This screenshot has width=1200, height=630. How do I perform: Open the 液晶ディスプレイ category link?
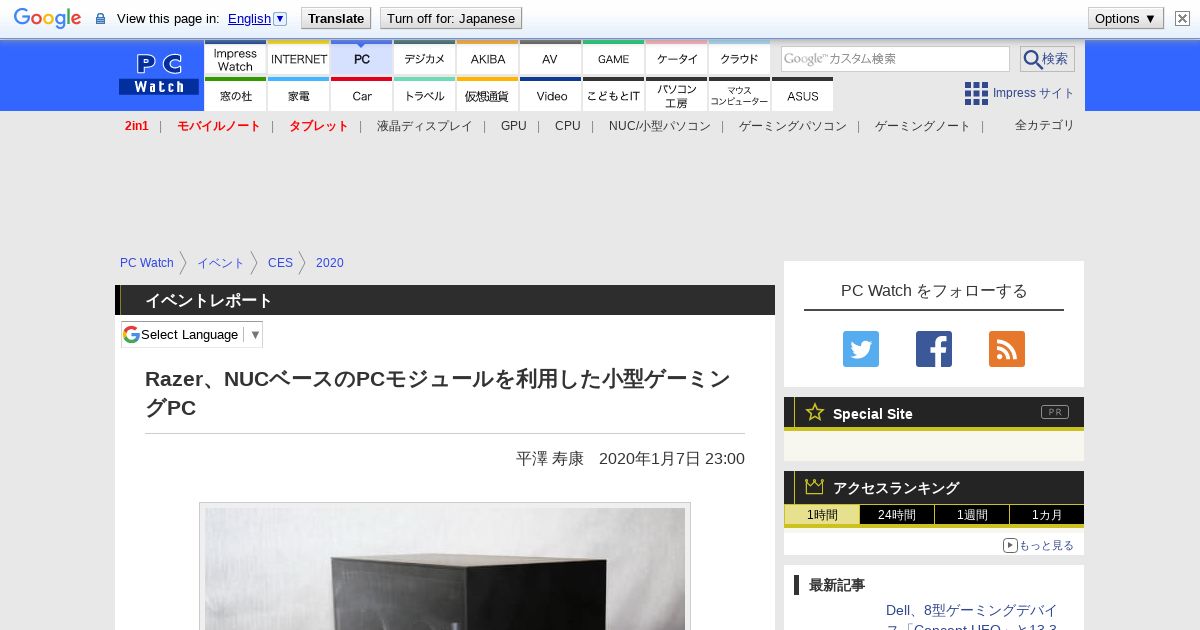[425, 126]
